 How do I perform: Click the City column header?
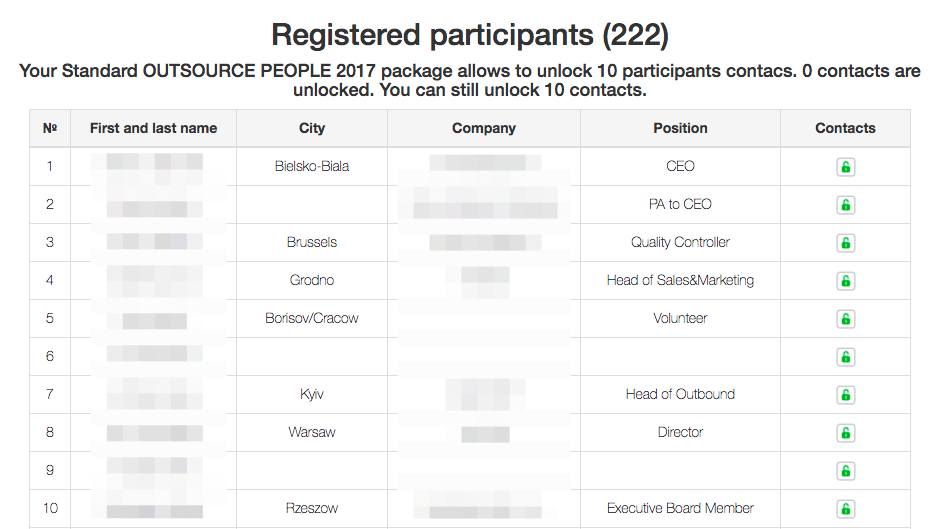click(312, 128)
